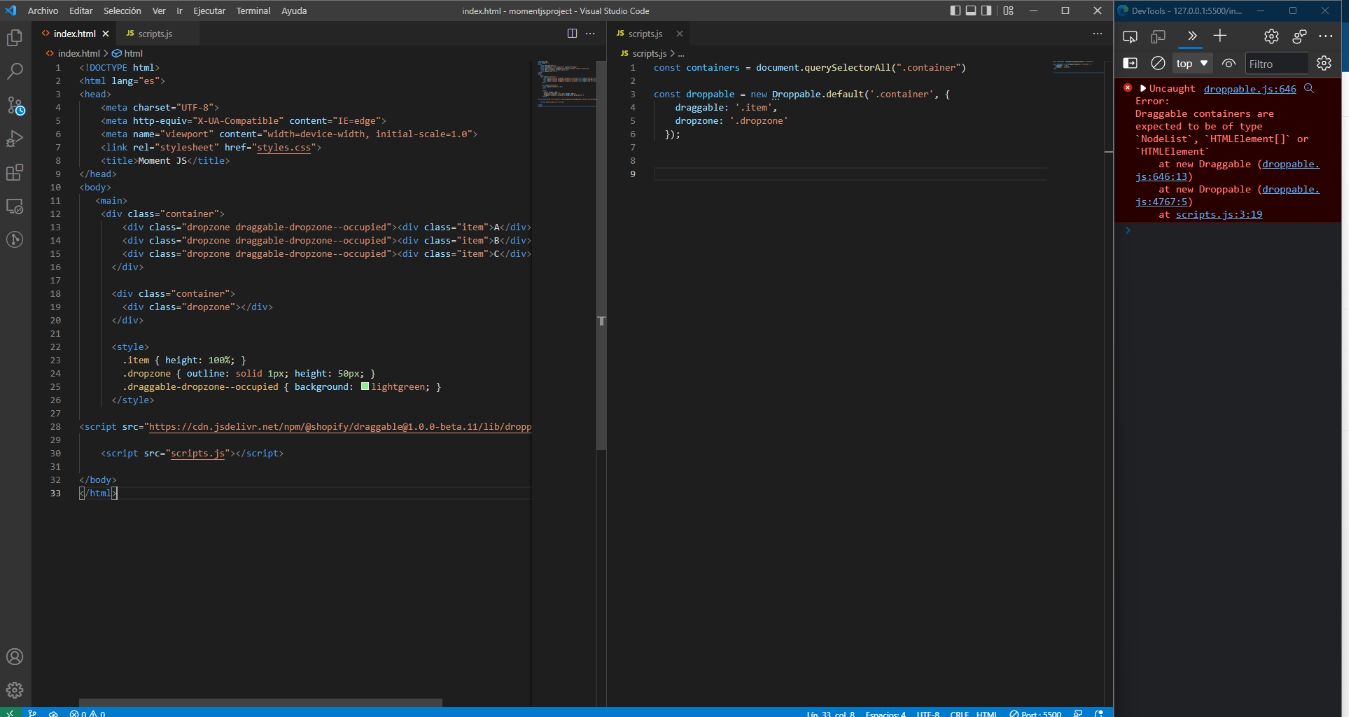
Task: Open the Search view in VS Code
Action: tap(15, 71)
